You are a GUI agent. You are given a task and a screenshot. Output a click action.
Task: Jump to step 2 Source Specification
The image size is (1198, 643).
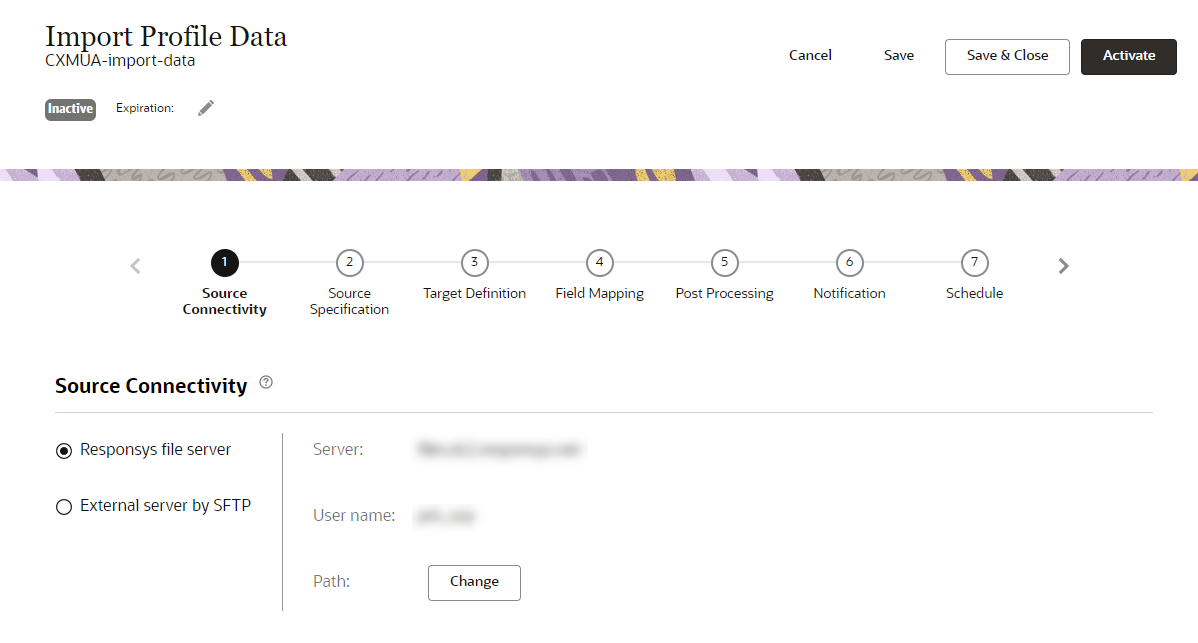(349, 263)
